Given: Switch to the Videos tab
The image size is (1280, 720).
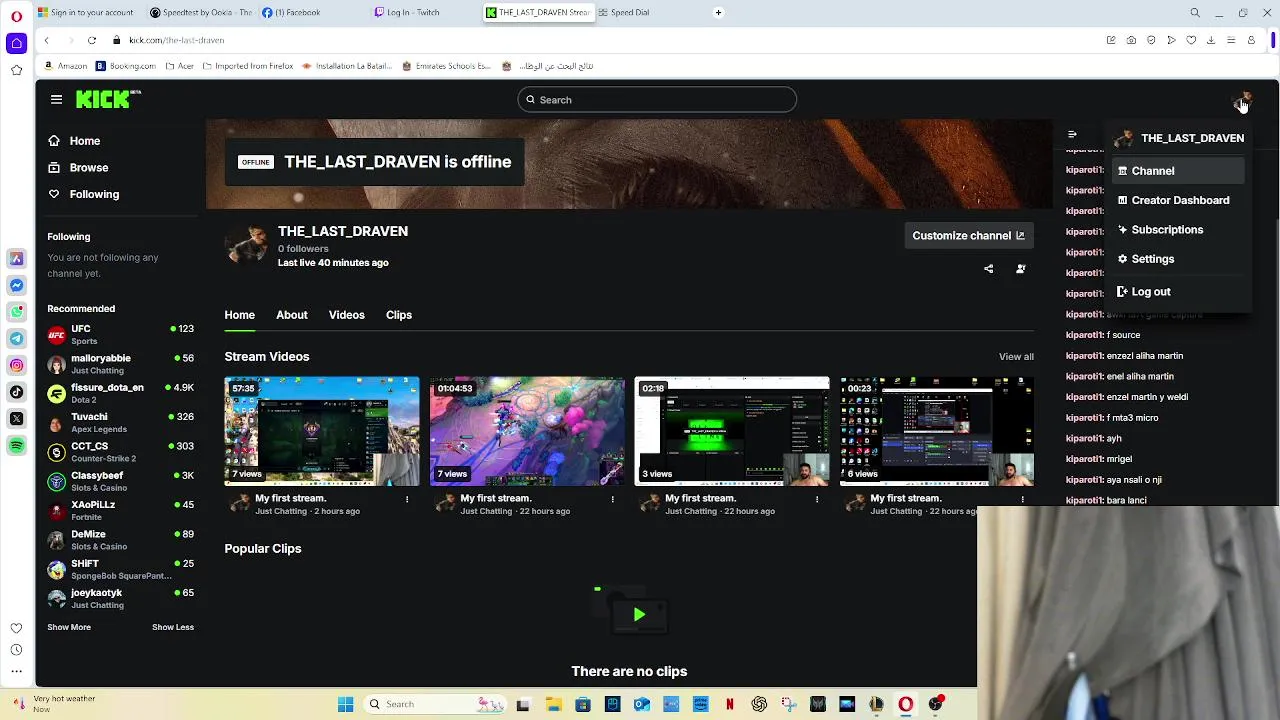Looking at the screenshot, I should [347, 315].
